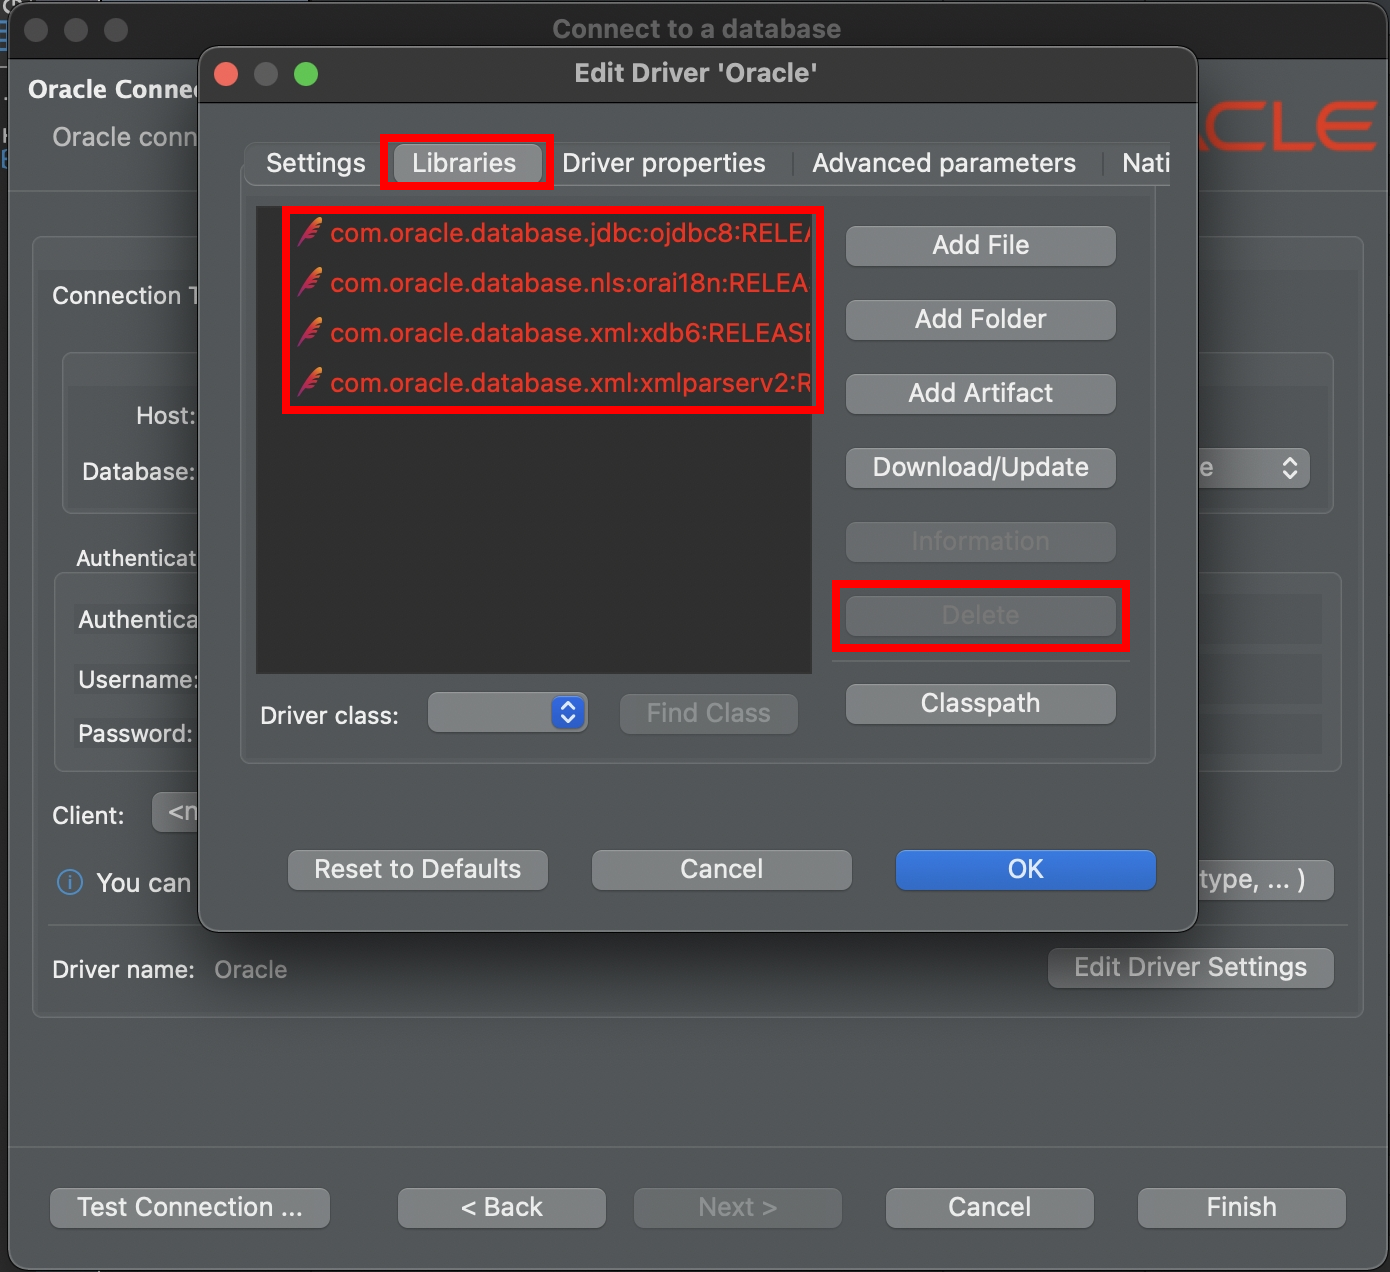Cancel the Connect to a database wizard
Viewport: 1390px width, 1272px height.
990,1207
